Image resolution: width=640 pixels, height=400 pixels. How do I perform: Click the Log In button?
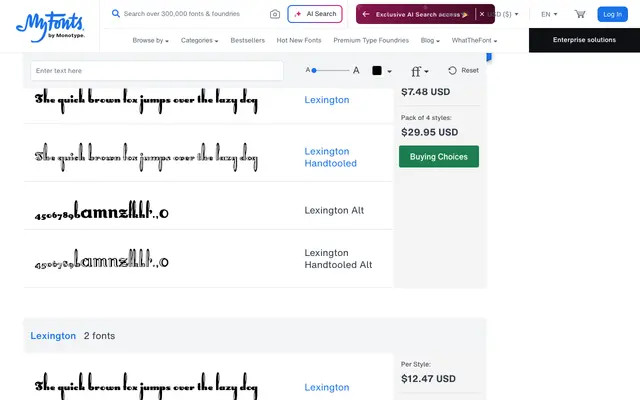click(x=612, y=14)
